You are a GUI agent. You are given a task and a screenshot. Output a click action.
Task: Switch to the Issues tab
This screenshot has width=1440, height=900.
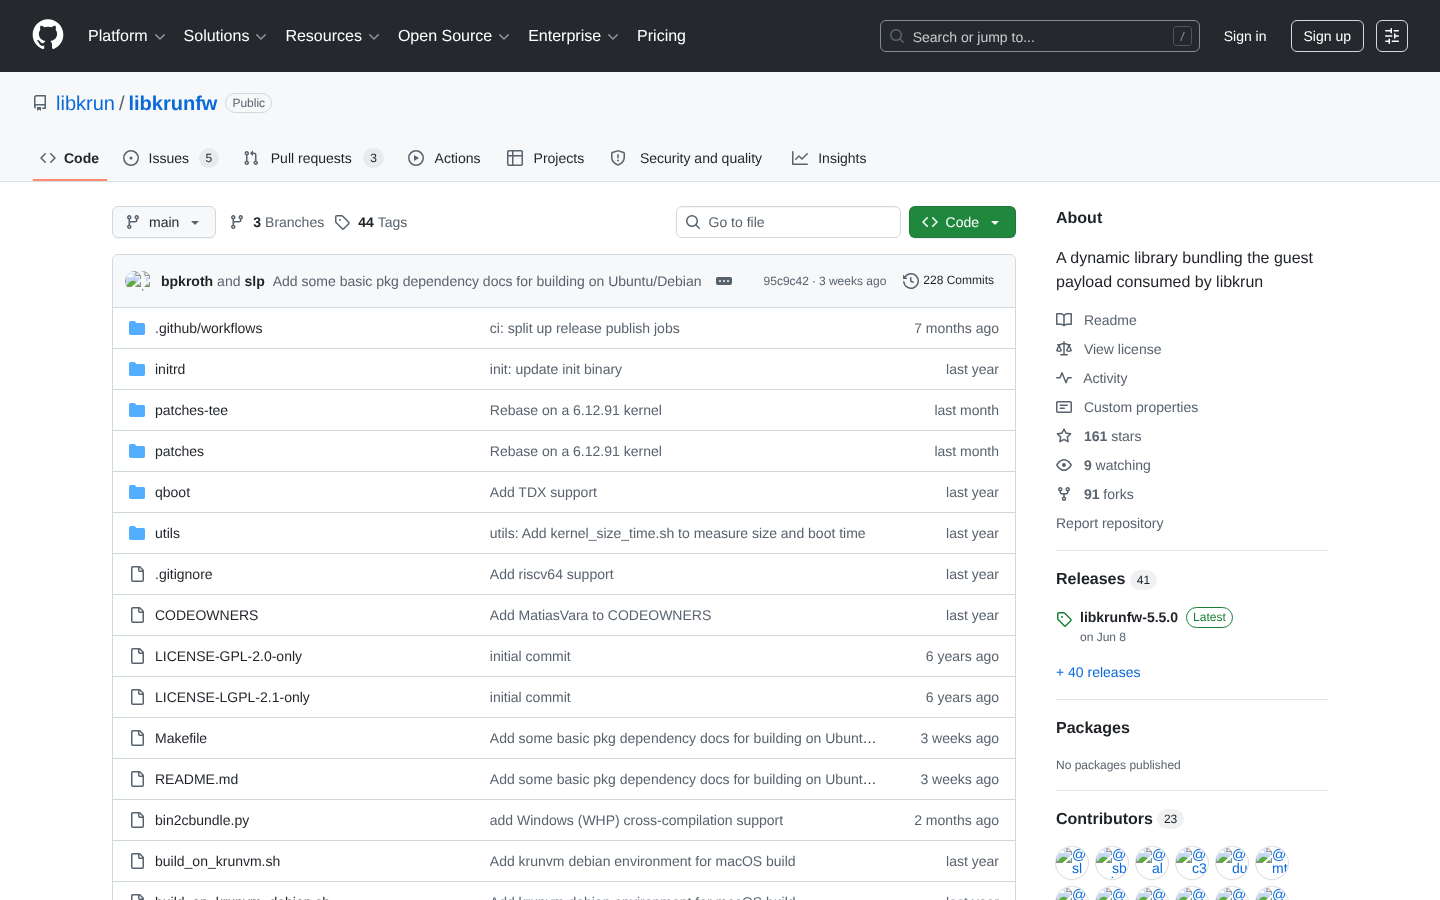click(170, 158)
